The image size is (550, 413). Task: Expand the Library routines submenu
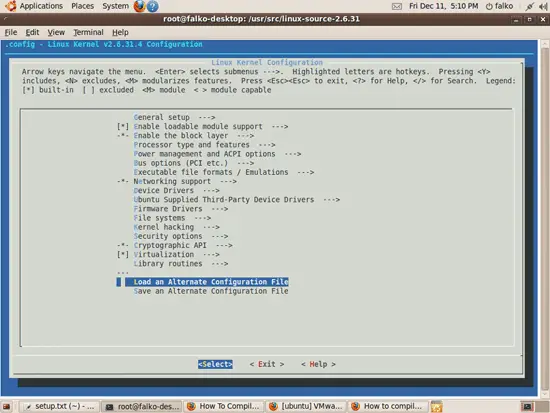(x=181, y=264)
